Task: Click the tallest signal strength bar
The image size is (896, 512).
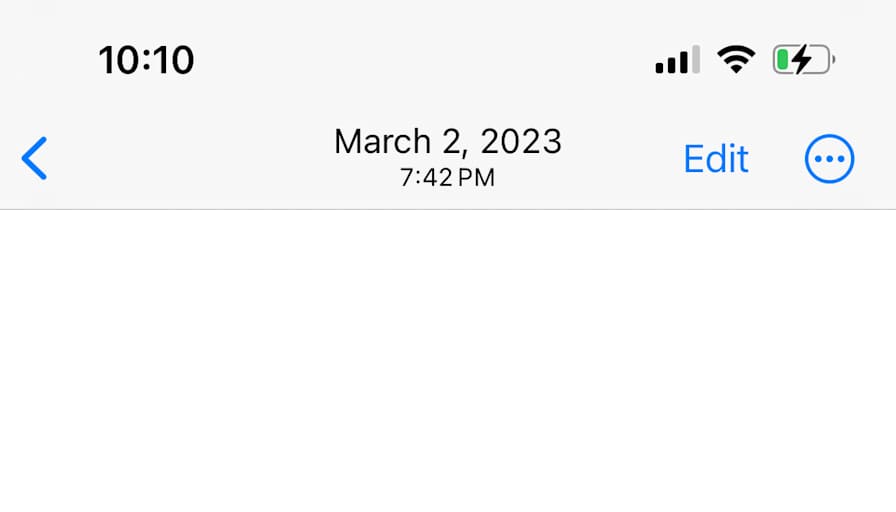Action: (x=695, y=59)
